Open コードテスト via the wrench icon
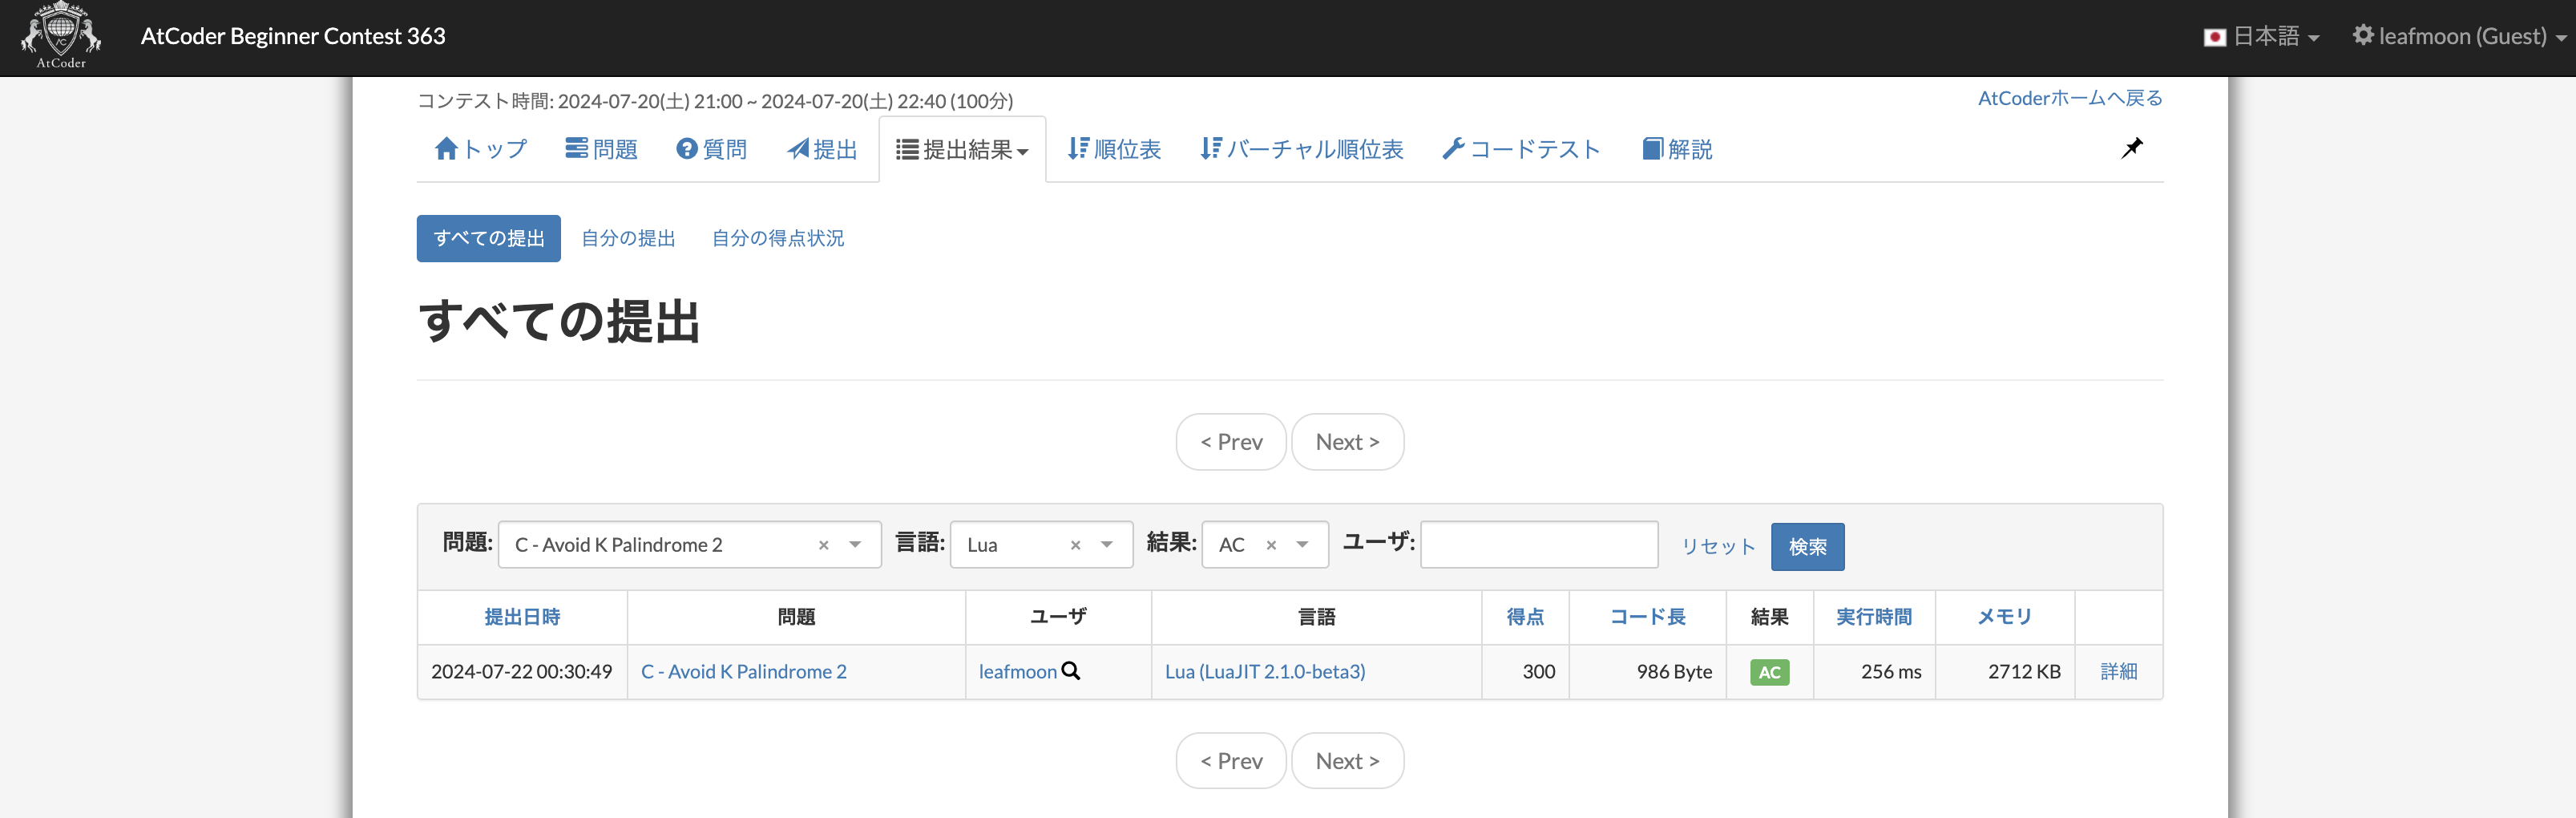Screen dimensions: 2576x818 1455,148
